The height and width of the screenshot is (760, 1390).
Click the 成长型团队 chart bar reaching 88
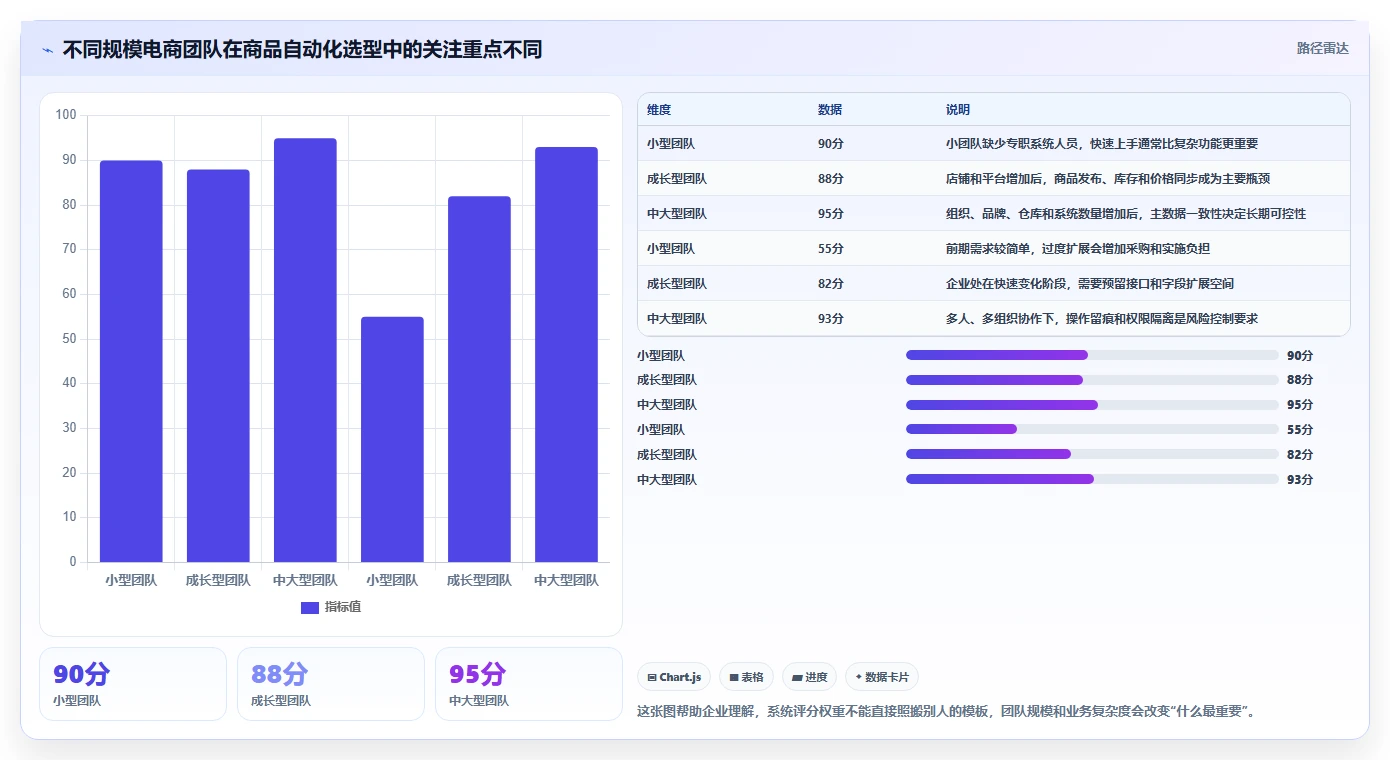pyautogui.click(x=218, y=365)
